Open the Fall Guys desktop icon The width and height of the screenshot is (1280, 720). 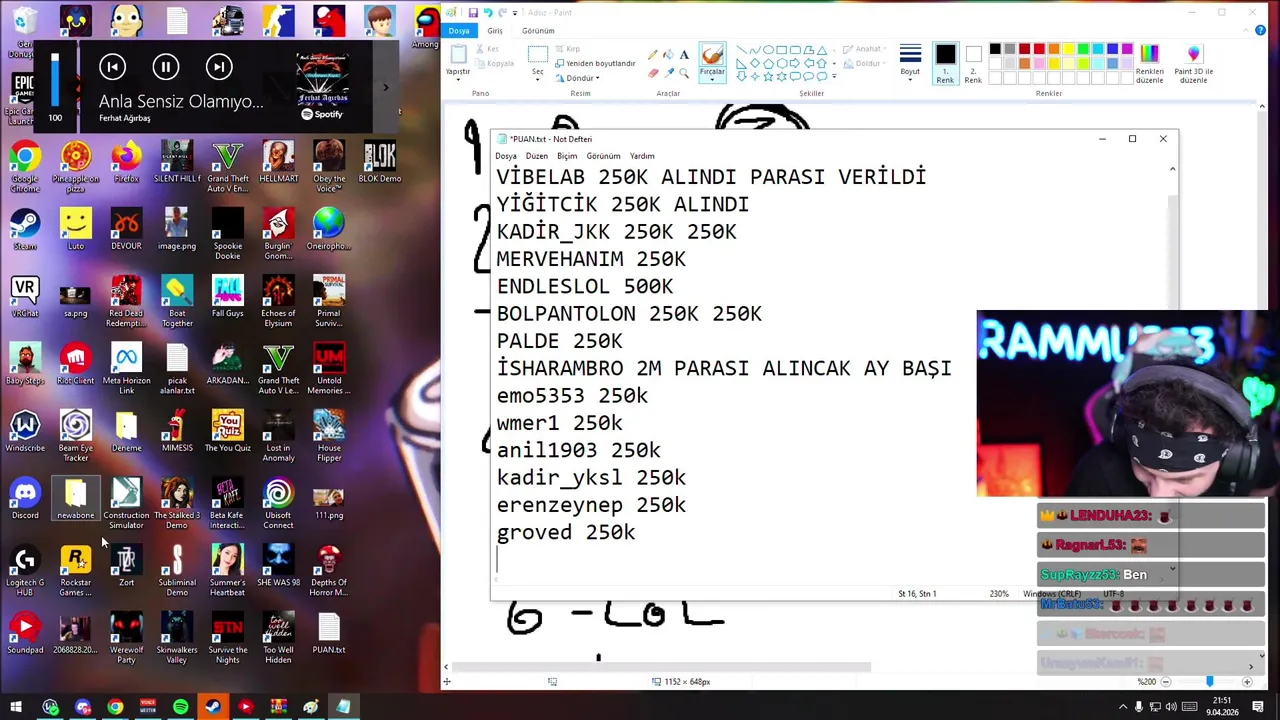click(227, 296)
